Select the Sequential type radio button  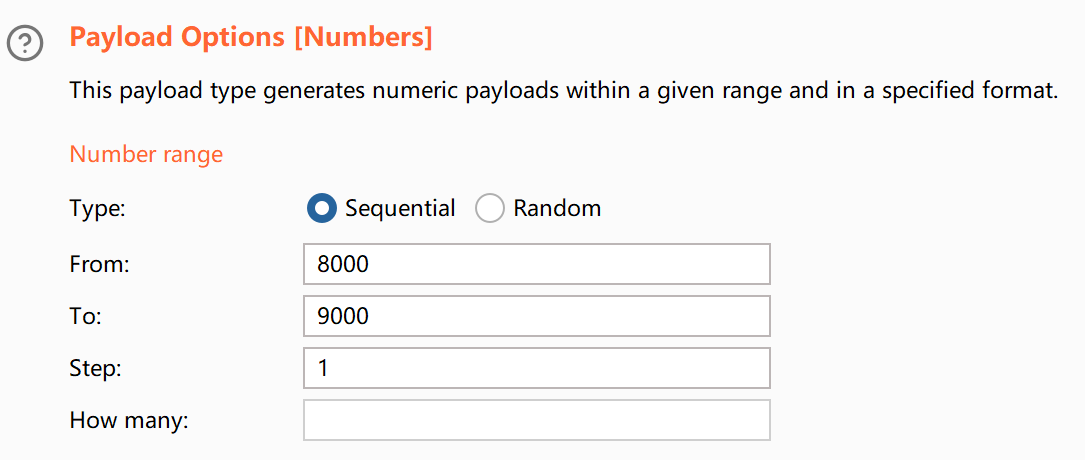322,208
